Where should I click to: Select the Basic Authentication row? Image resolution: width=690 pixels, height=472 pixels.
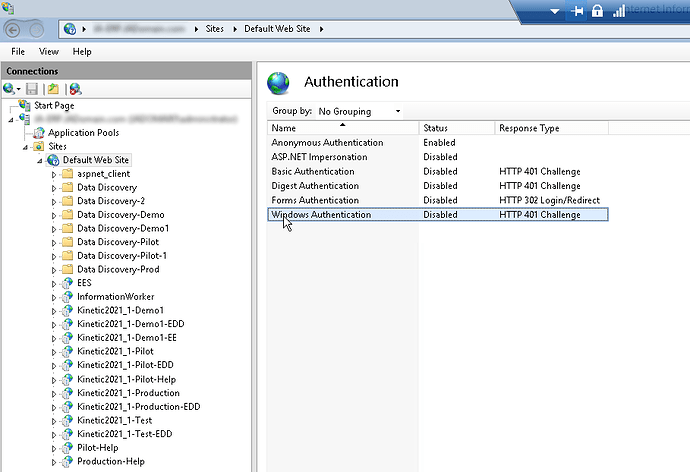[x=437, y=172]
